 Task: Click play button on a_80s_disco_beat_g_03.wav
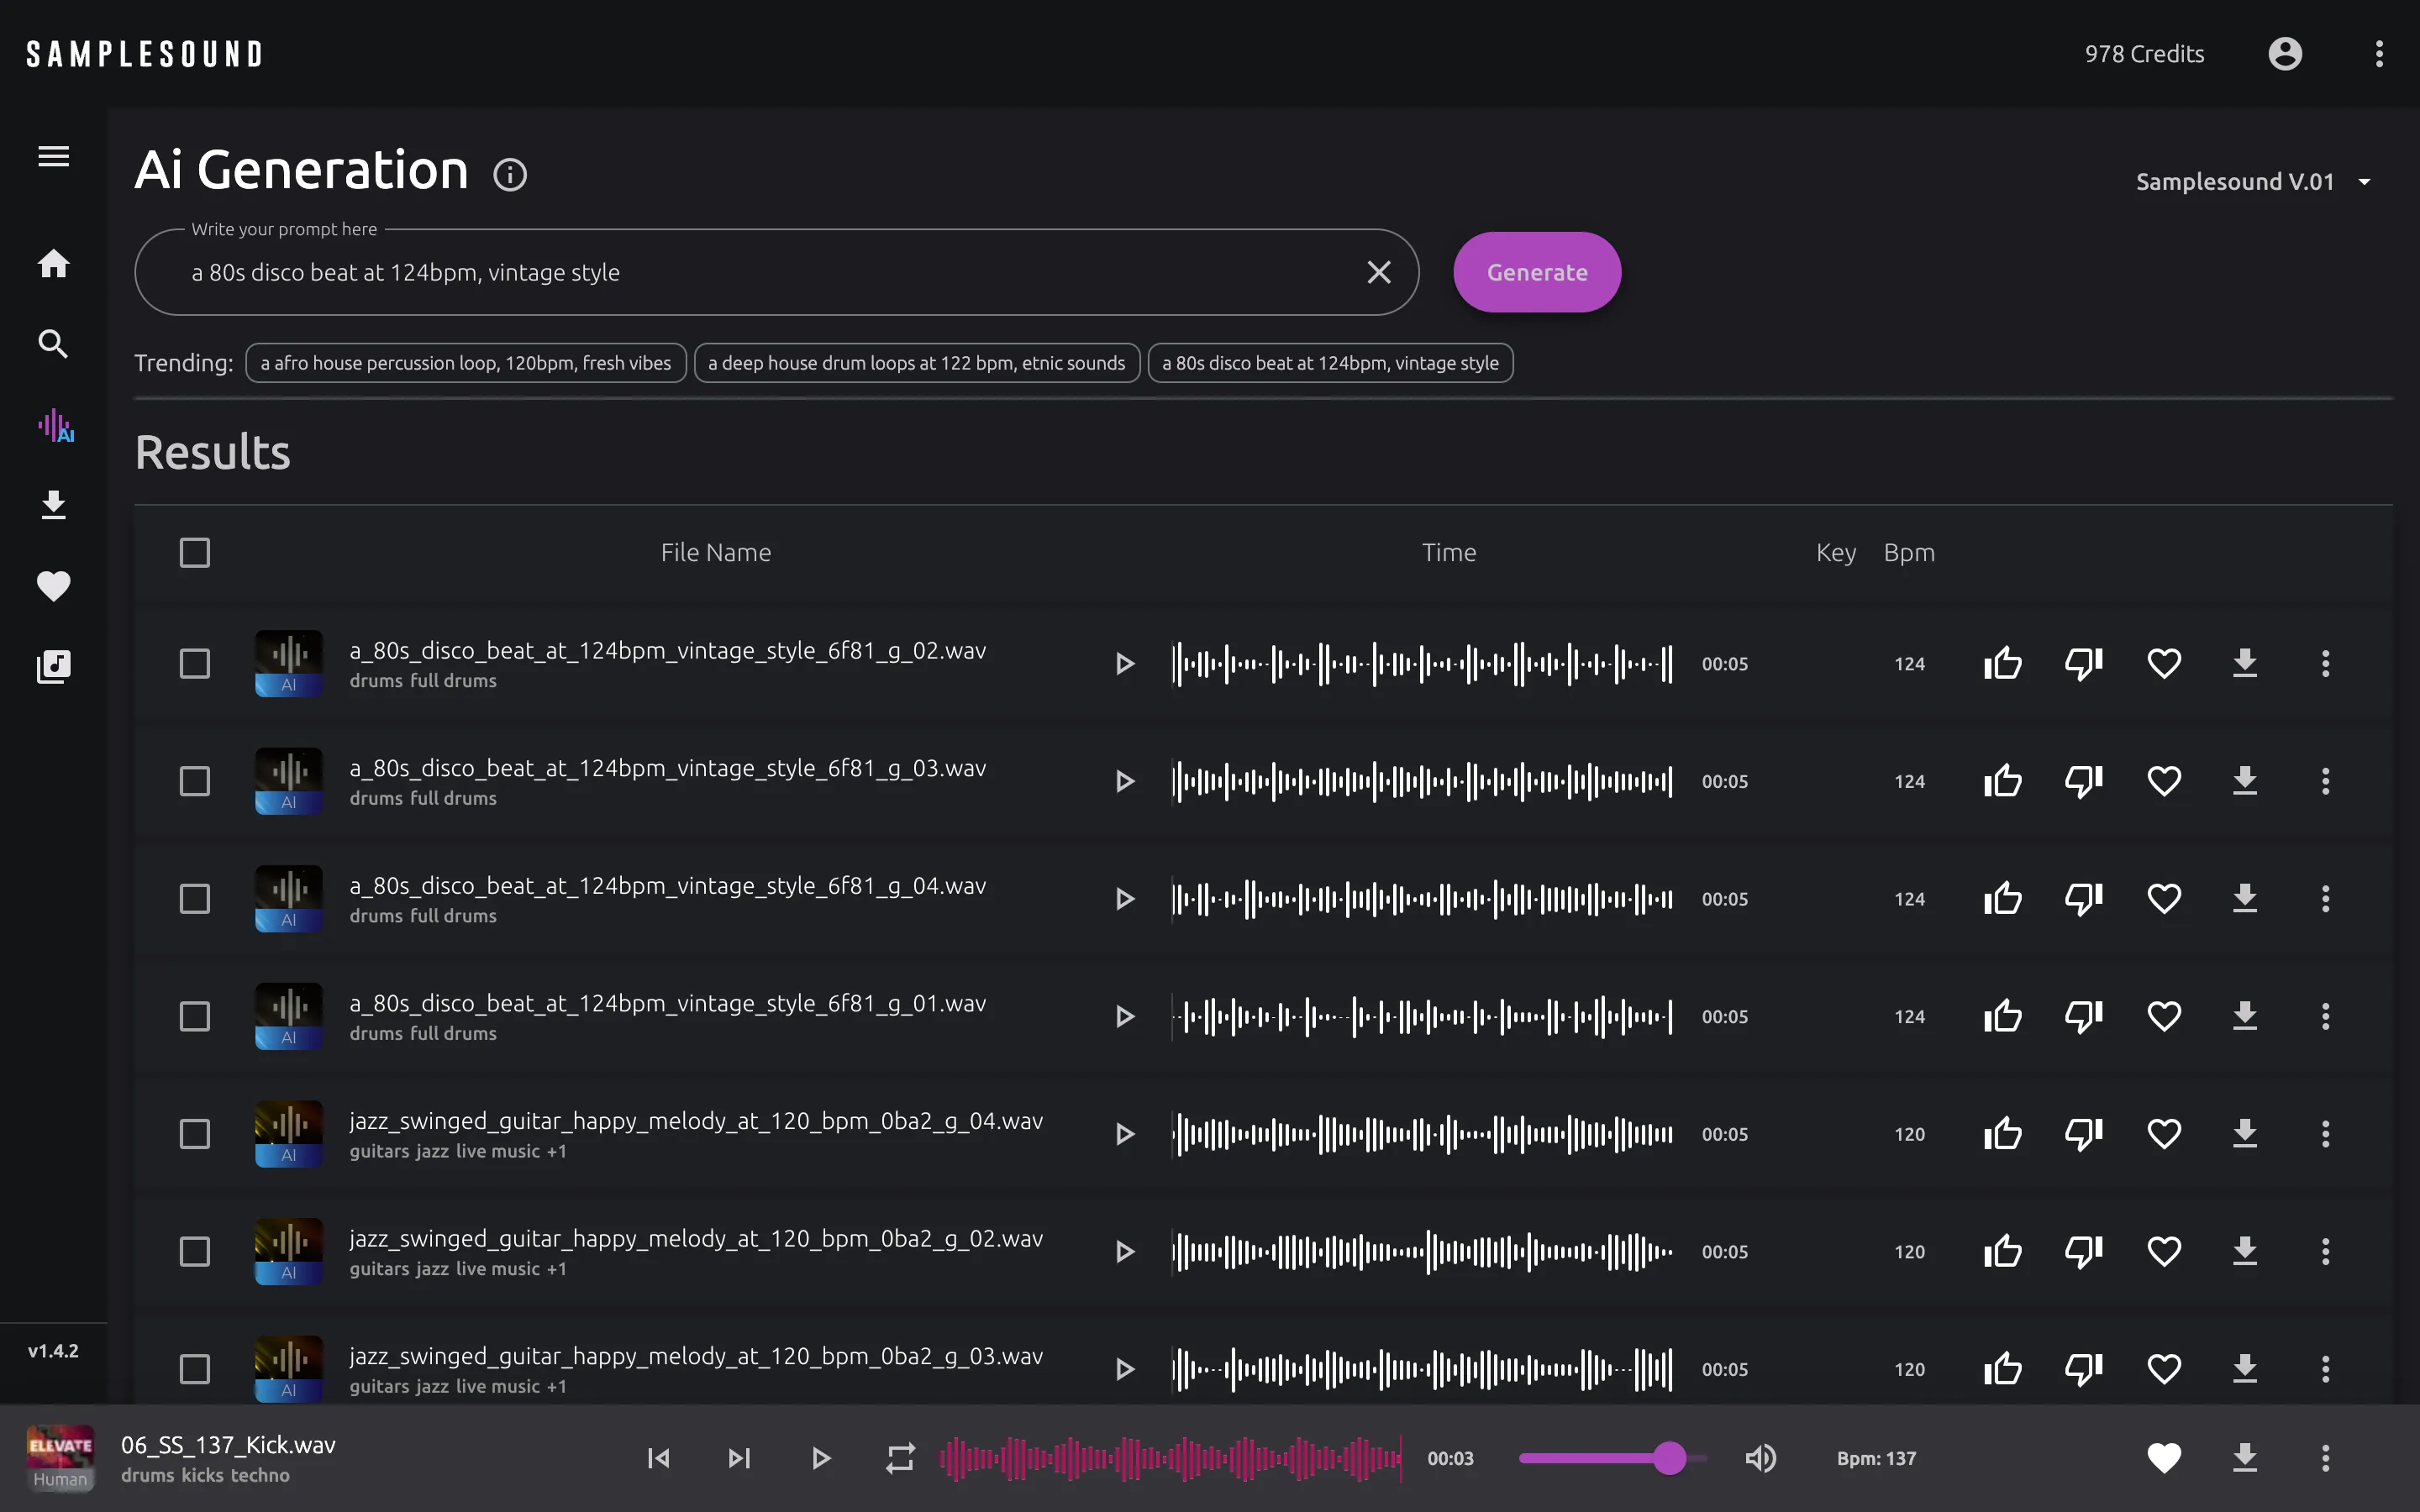[x=1125, y=780]
